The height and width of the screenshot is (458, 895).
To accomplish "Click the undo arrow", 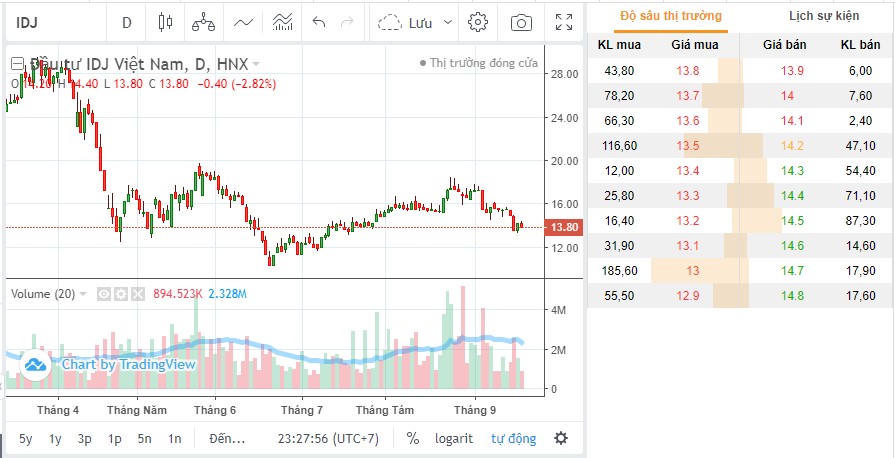I will pyautogui.click(x=319, y=22).
